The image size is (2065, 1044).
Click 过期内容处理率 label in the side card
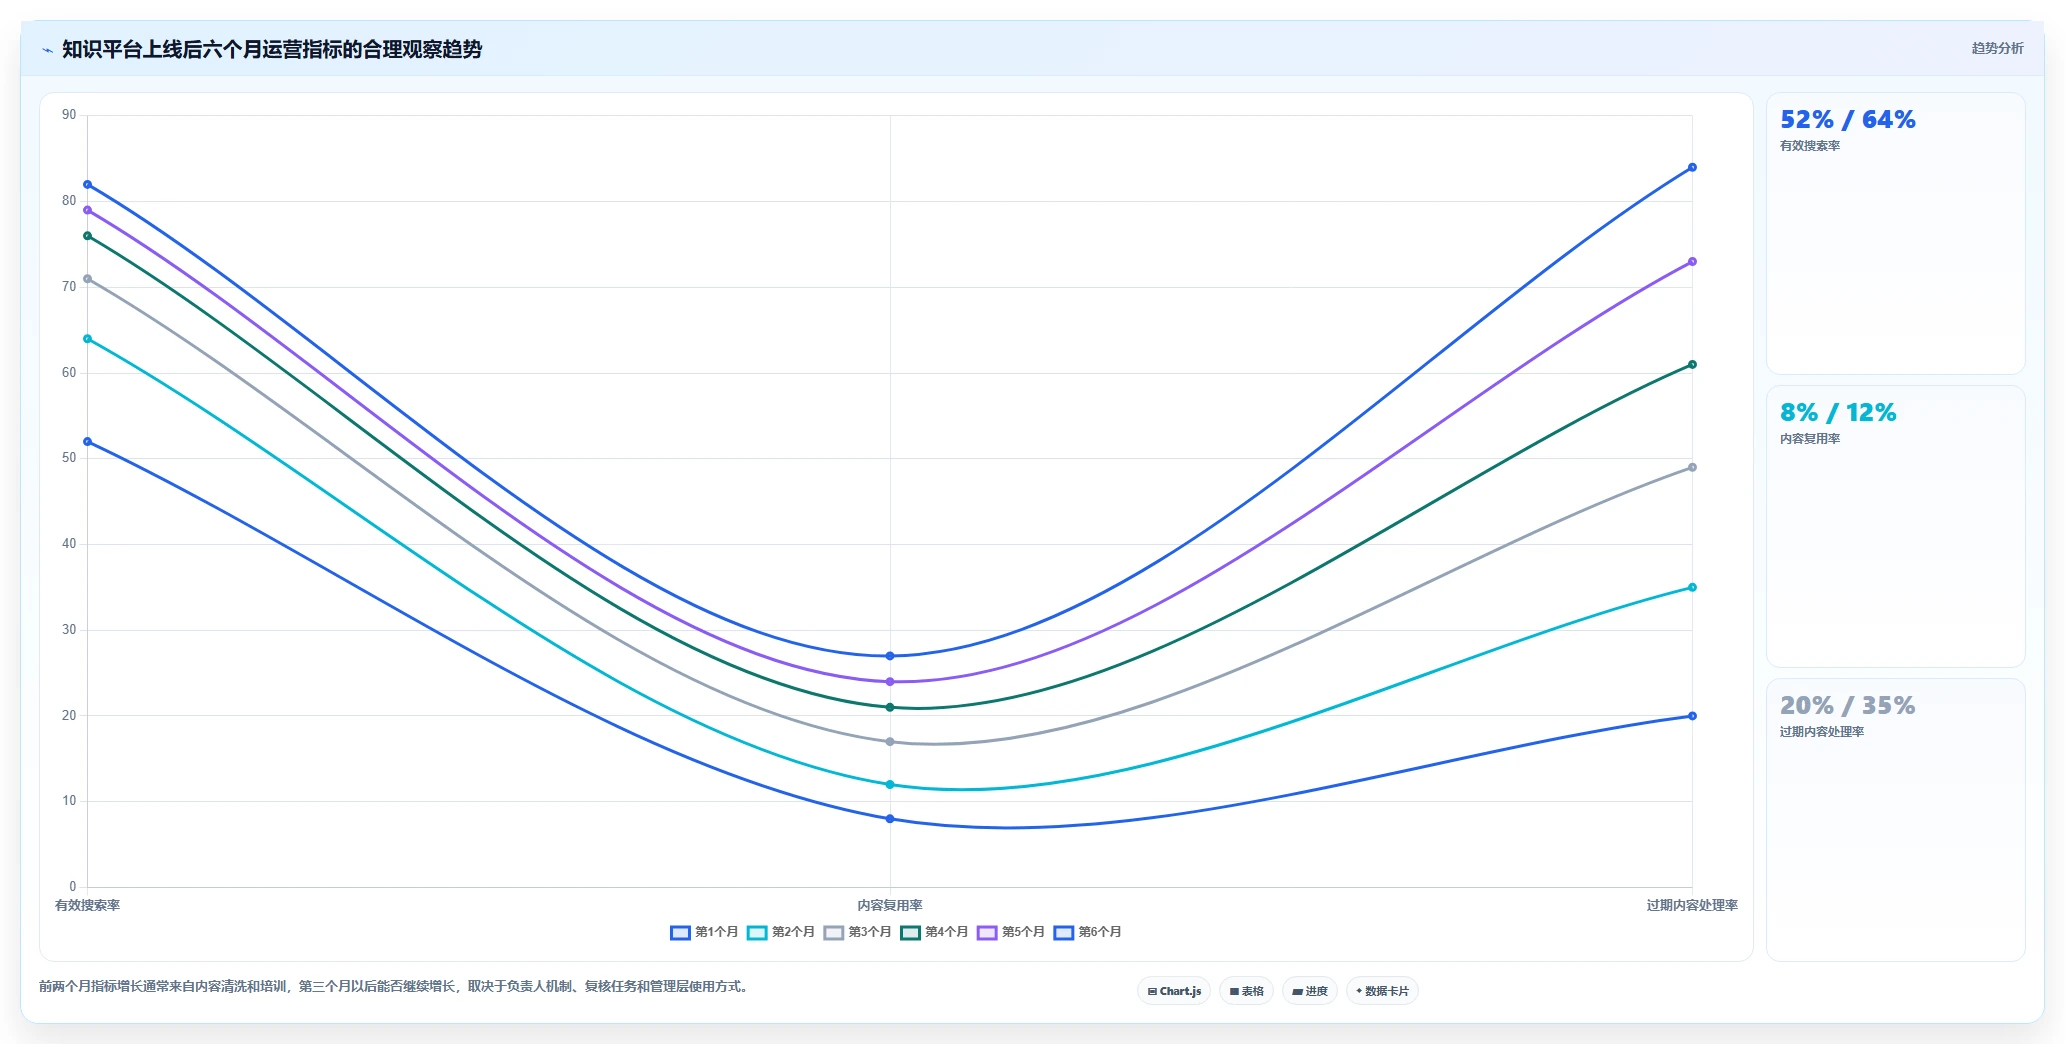point(1822,732)
